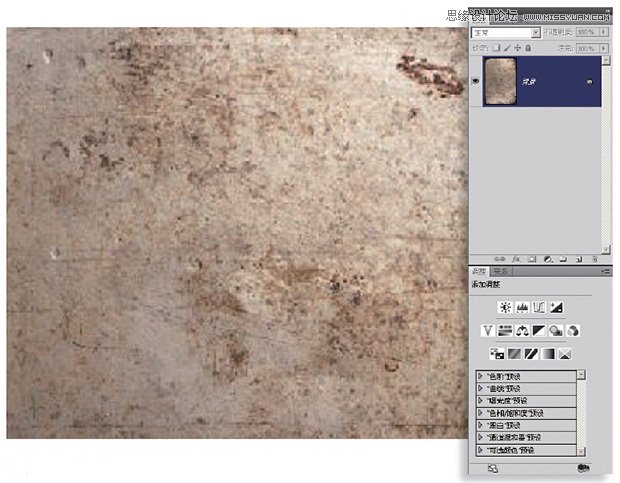Add a Gradient Map adjustment
Viewport: 620px width, 483px height.
pyautogui.click(x=548, y=354)
